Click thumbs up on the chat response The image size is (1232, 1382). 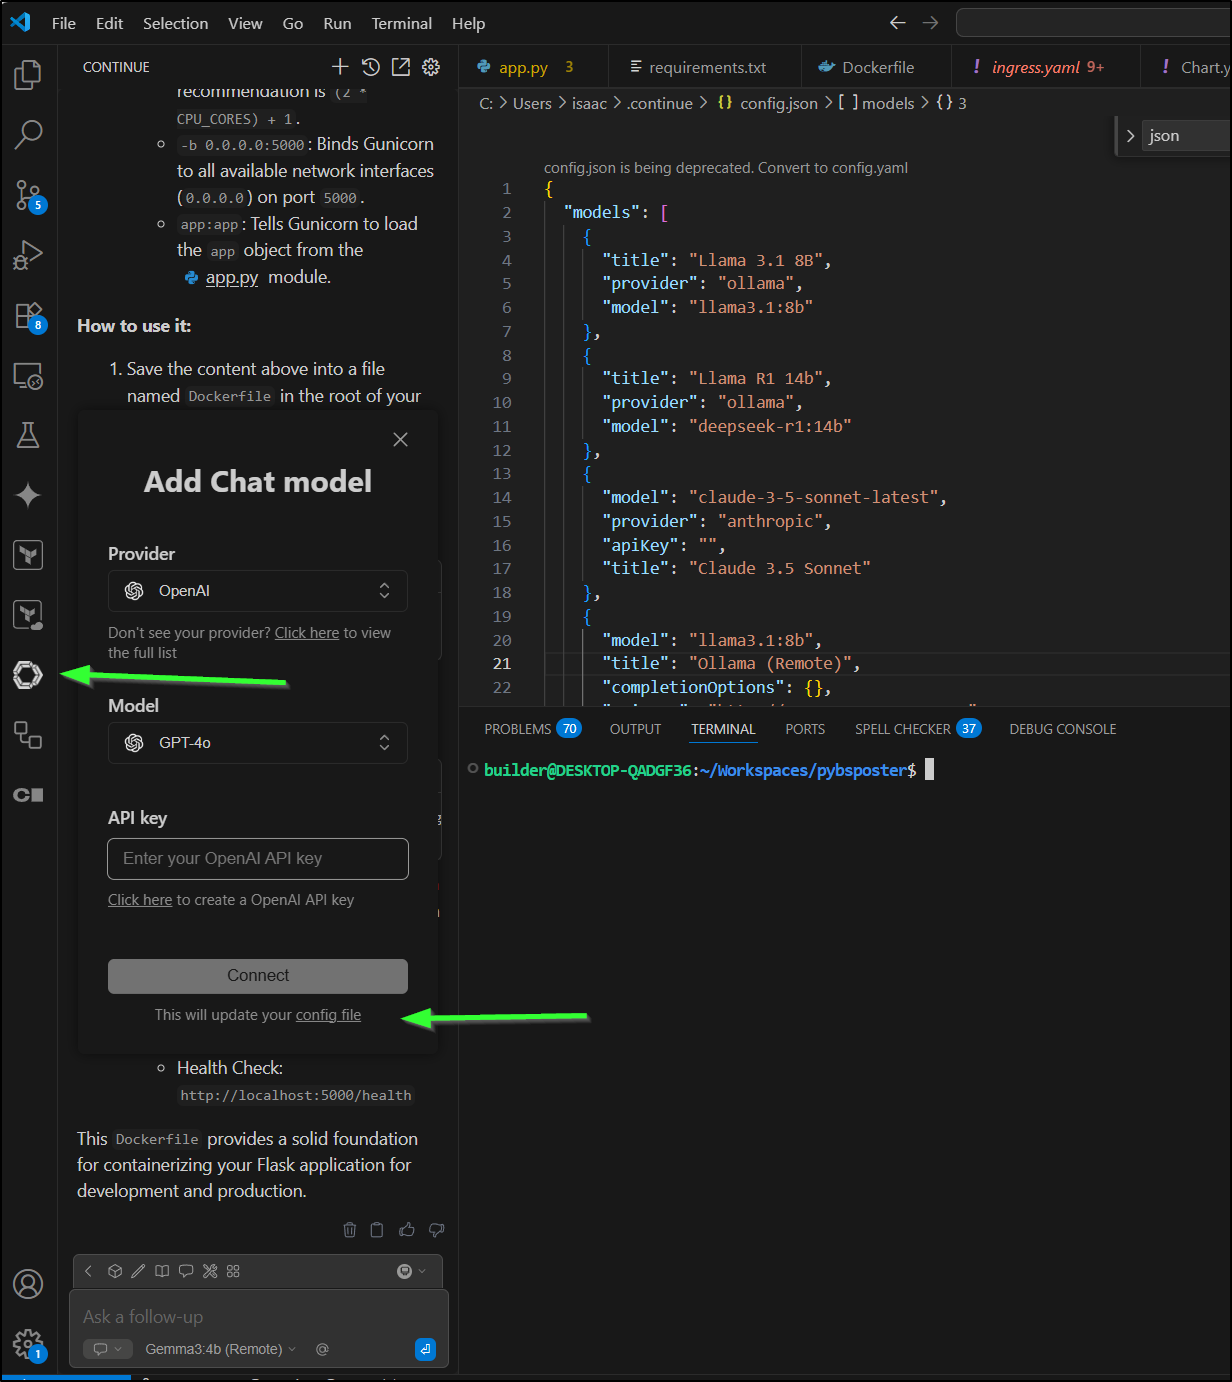407,1230
